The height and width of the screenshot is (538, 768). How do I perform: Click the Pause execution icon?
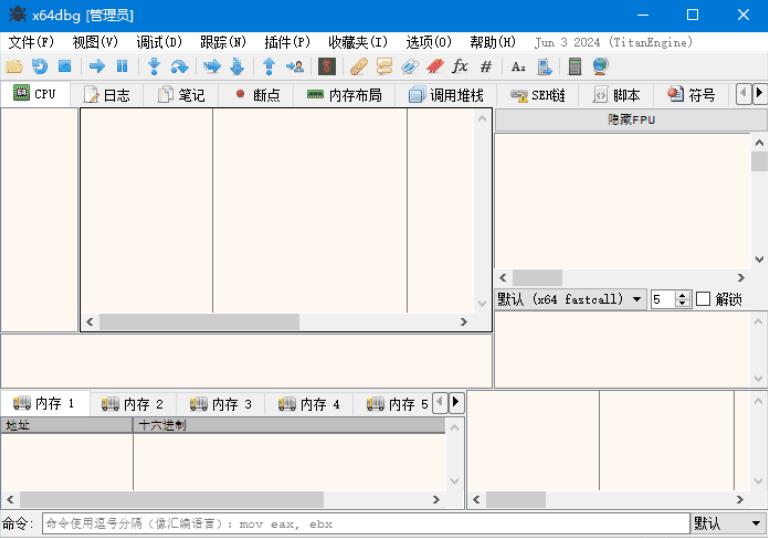click(x=122, y=66)
